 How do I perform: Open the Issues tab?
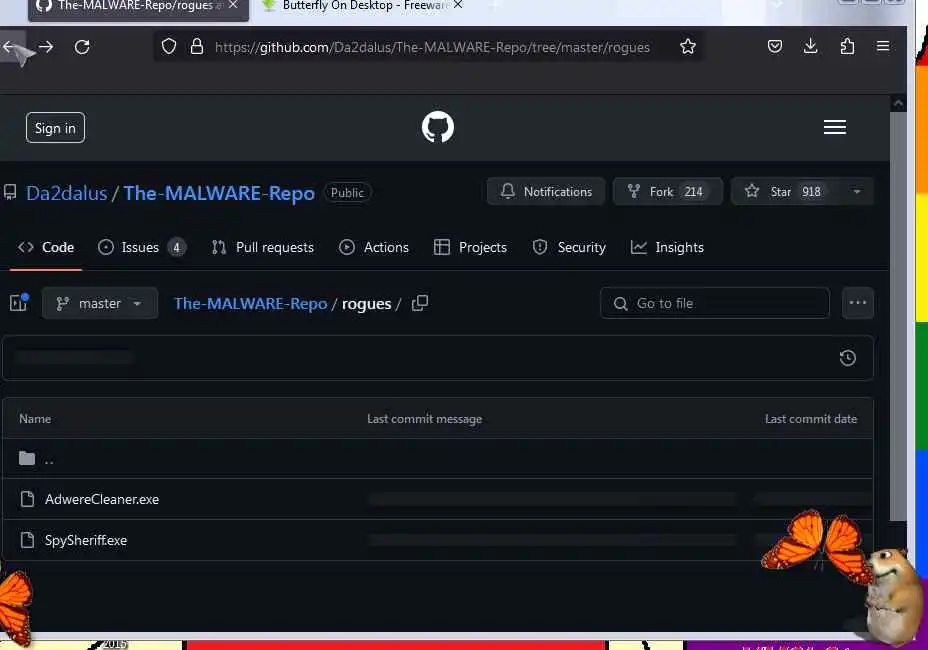tap(142, 247)
